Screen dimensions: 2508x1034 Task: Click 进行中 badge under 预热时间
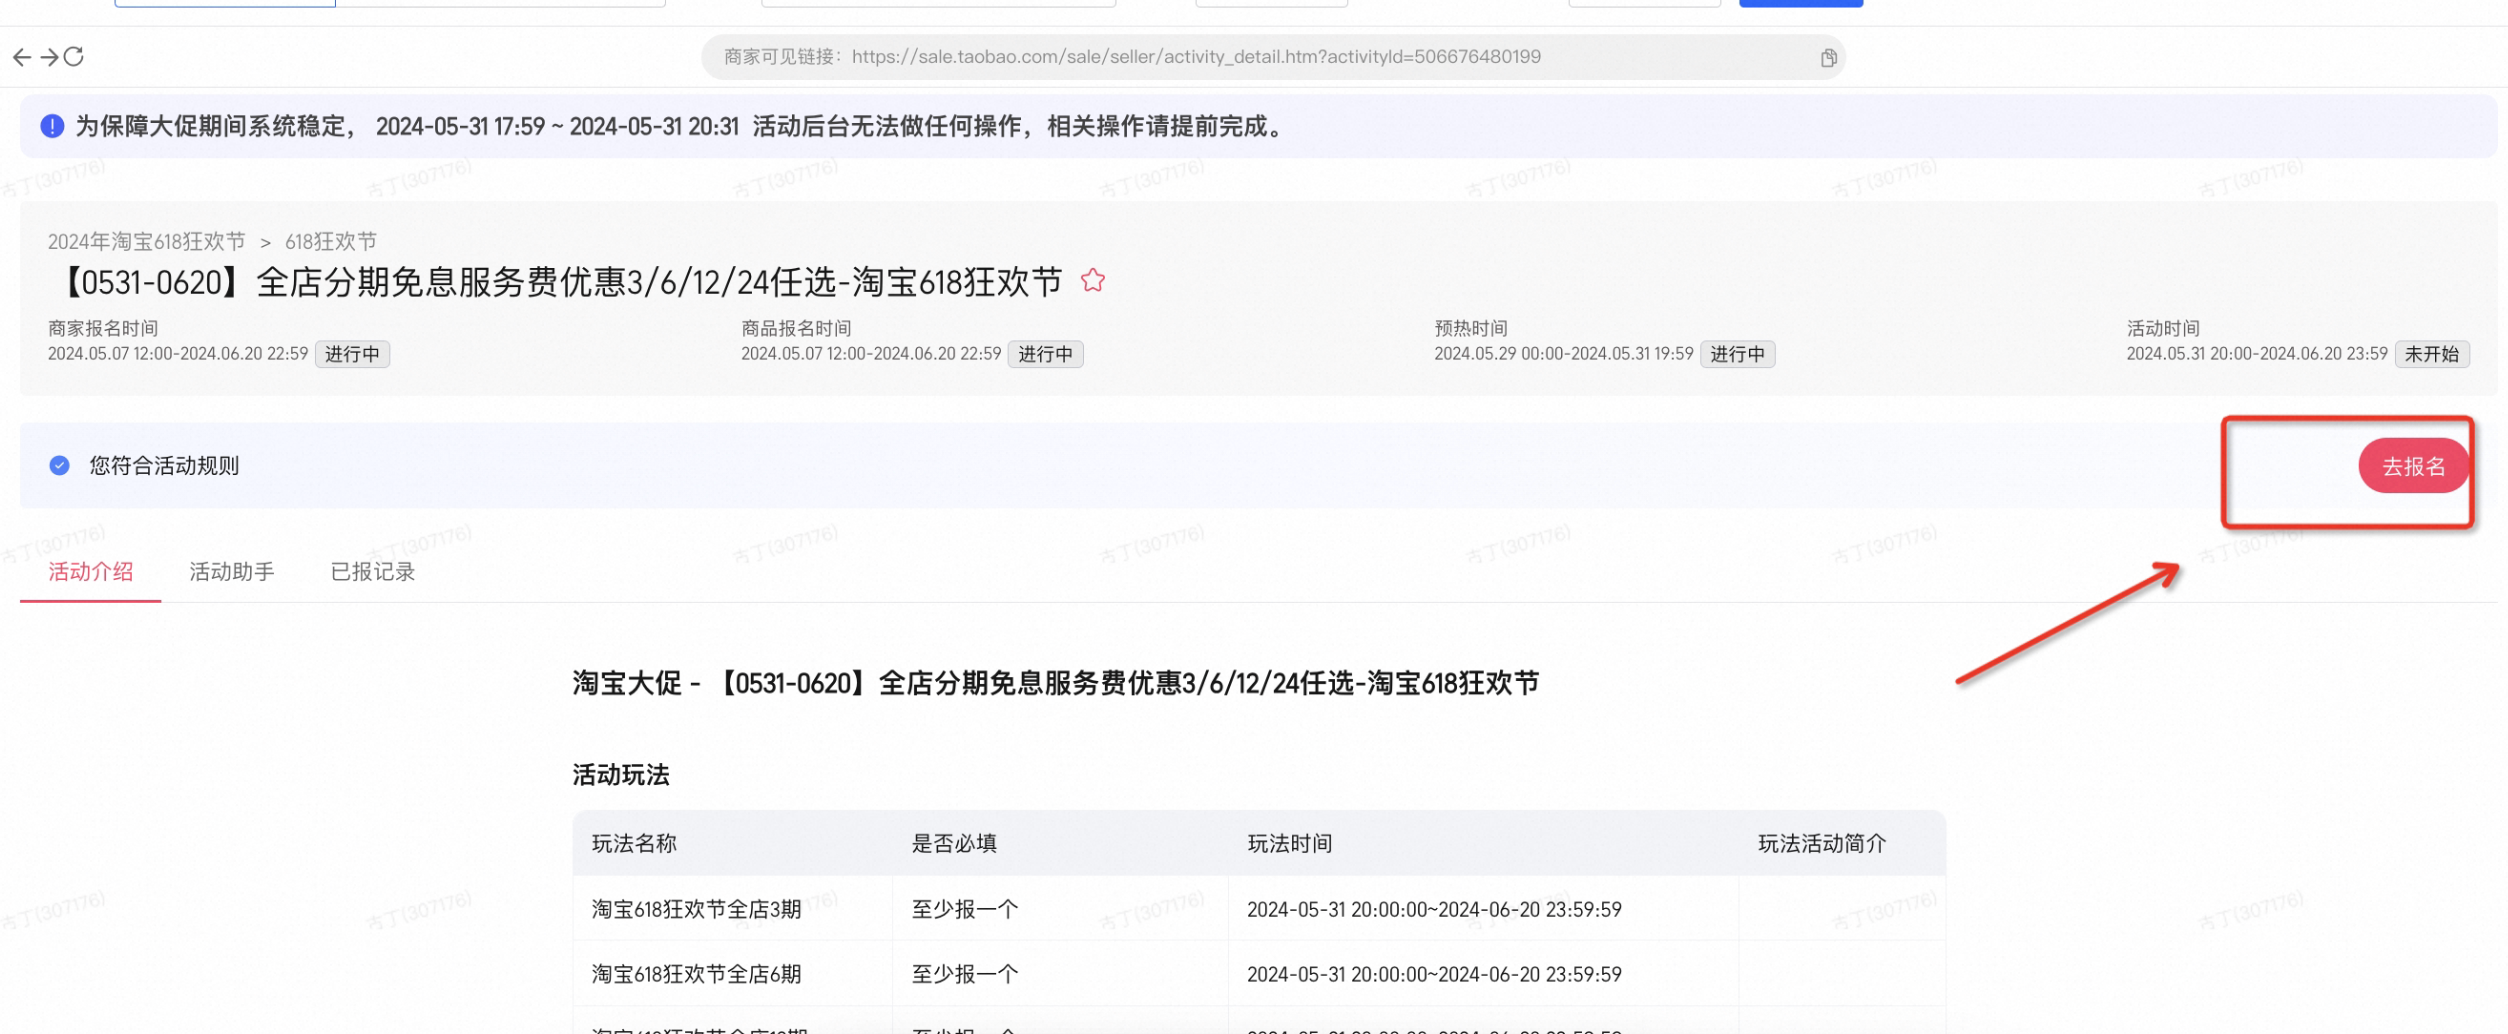(1738, 354)
